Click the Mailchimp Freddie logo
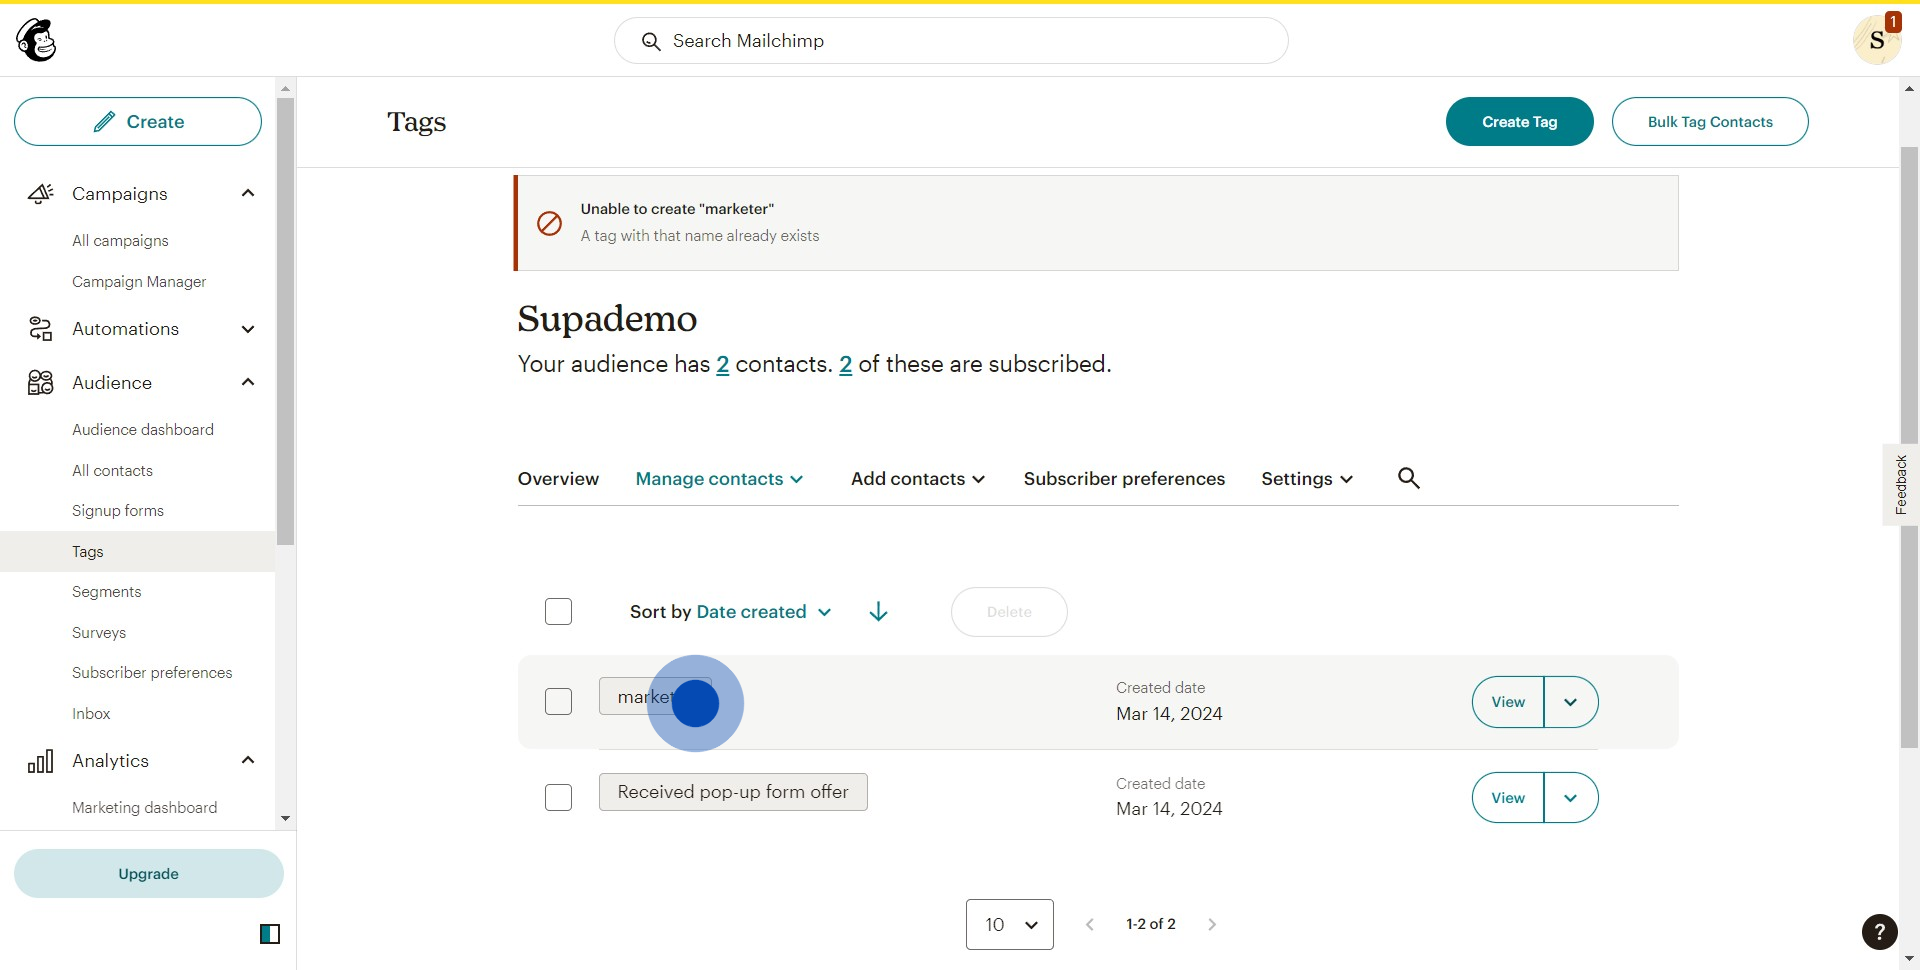This screenshot has height=970, width=1920. coord(37,40)
